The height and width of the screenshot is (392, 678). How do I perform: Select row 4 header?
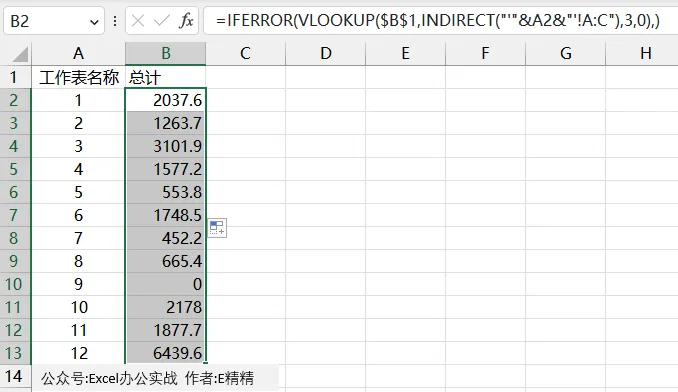point(15,146)
